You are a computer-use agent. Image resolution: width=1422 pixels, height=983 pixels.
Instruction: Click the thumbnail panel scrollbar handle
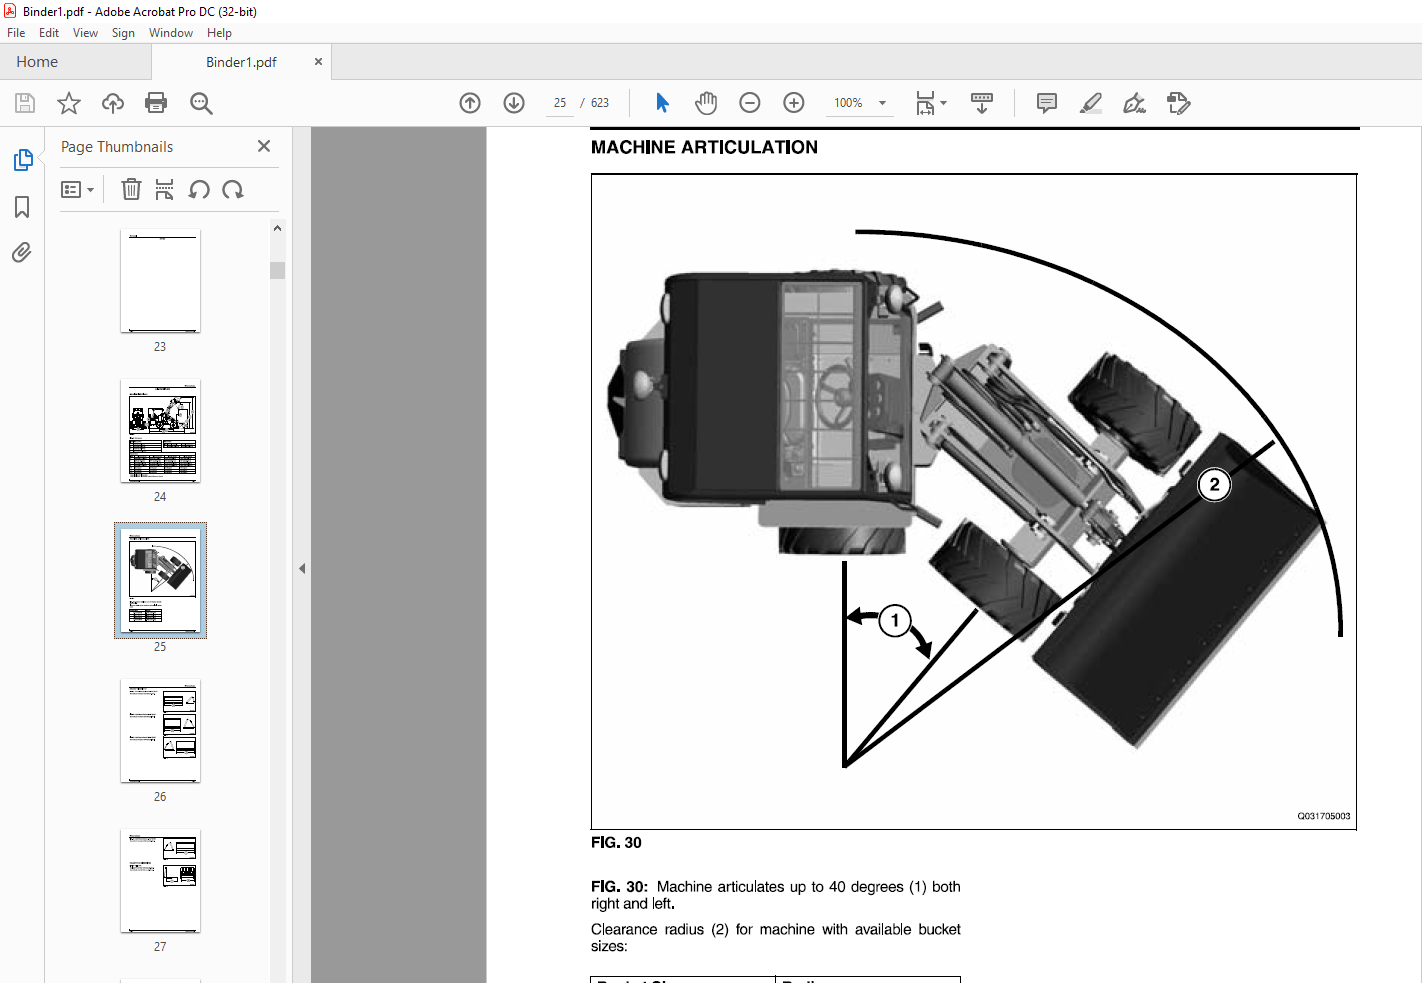tap(277, 270)
